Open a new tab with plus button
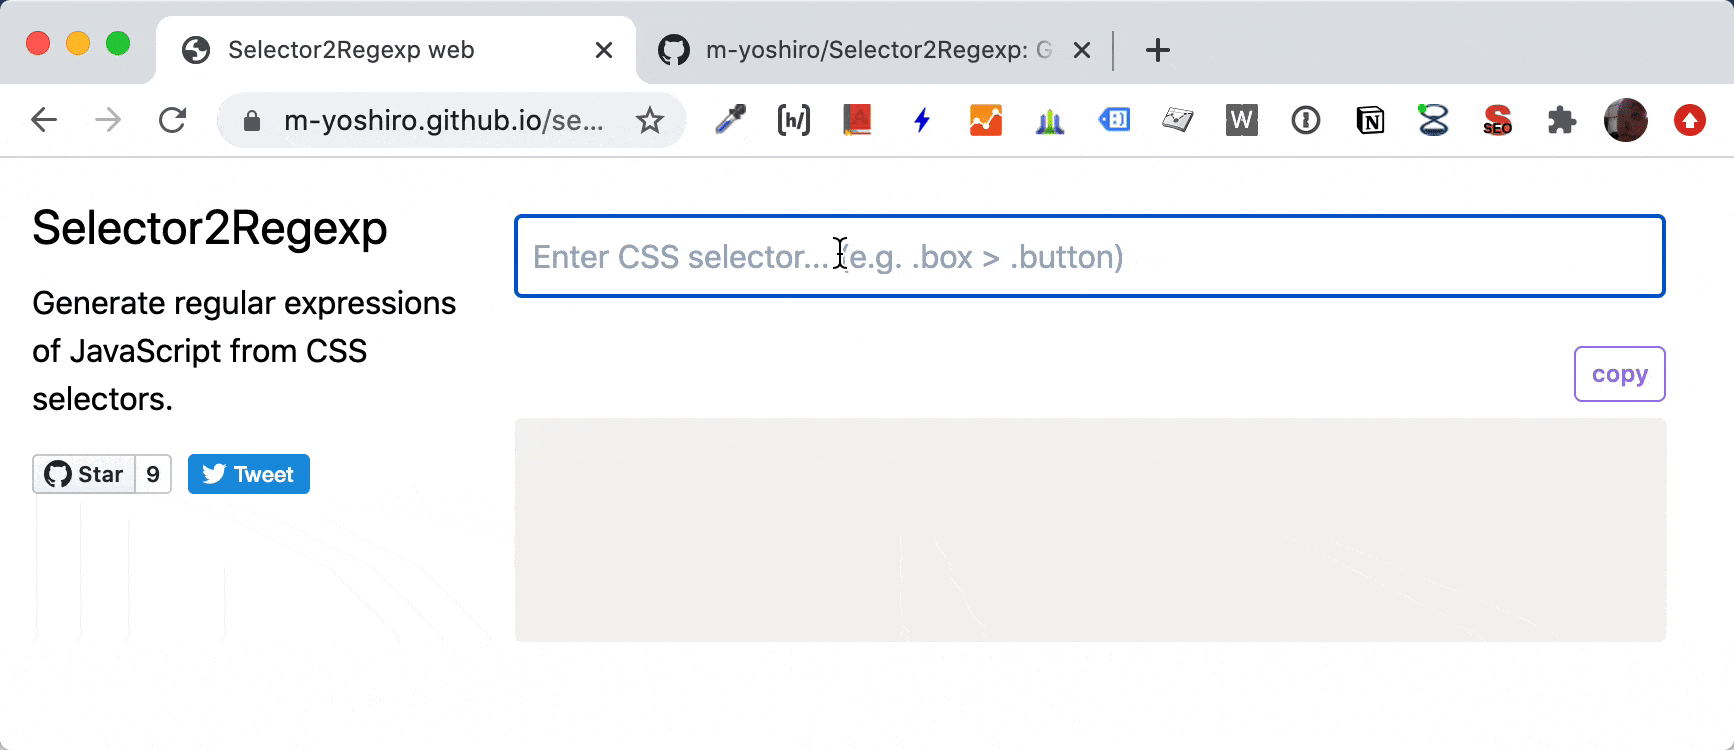 1157,50
